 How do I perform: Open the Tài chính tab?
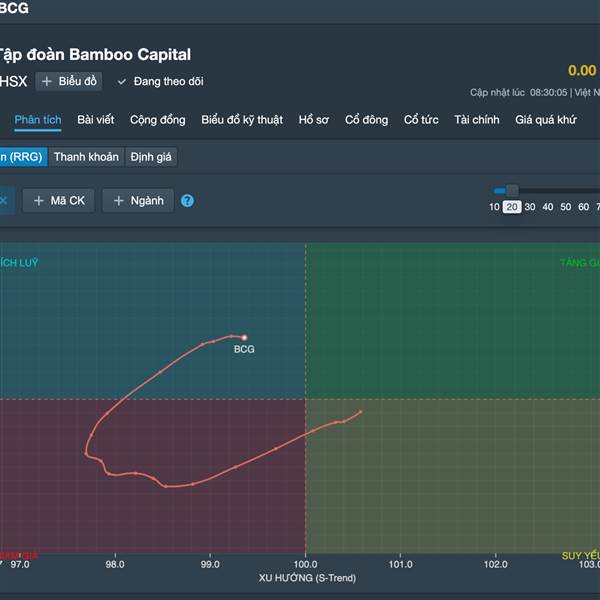click(477, 120)
